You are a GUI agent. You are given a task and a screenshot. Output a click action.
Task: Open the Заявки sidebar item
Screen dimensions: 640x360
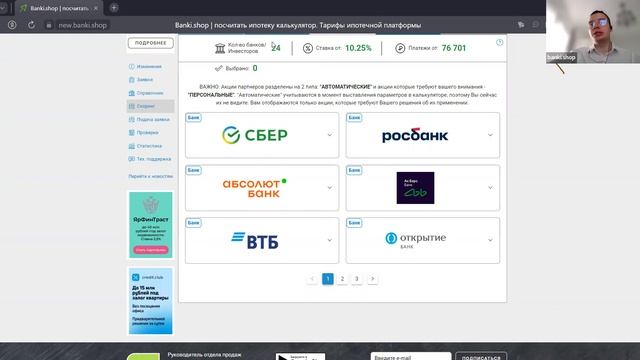point(144,80)
